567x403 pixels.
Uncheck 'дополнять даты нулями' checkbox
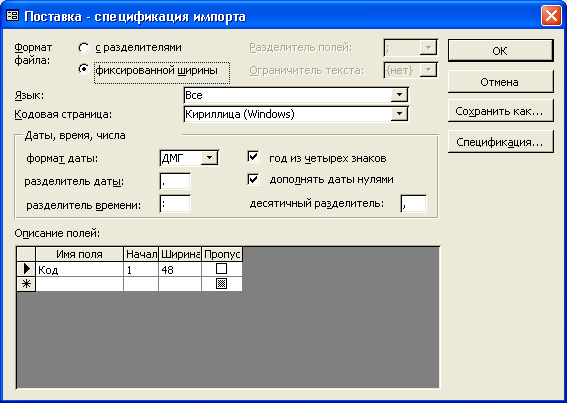(x=253, y=179)
